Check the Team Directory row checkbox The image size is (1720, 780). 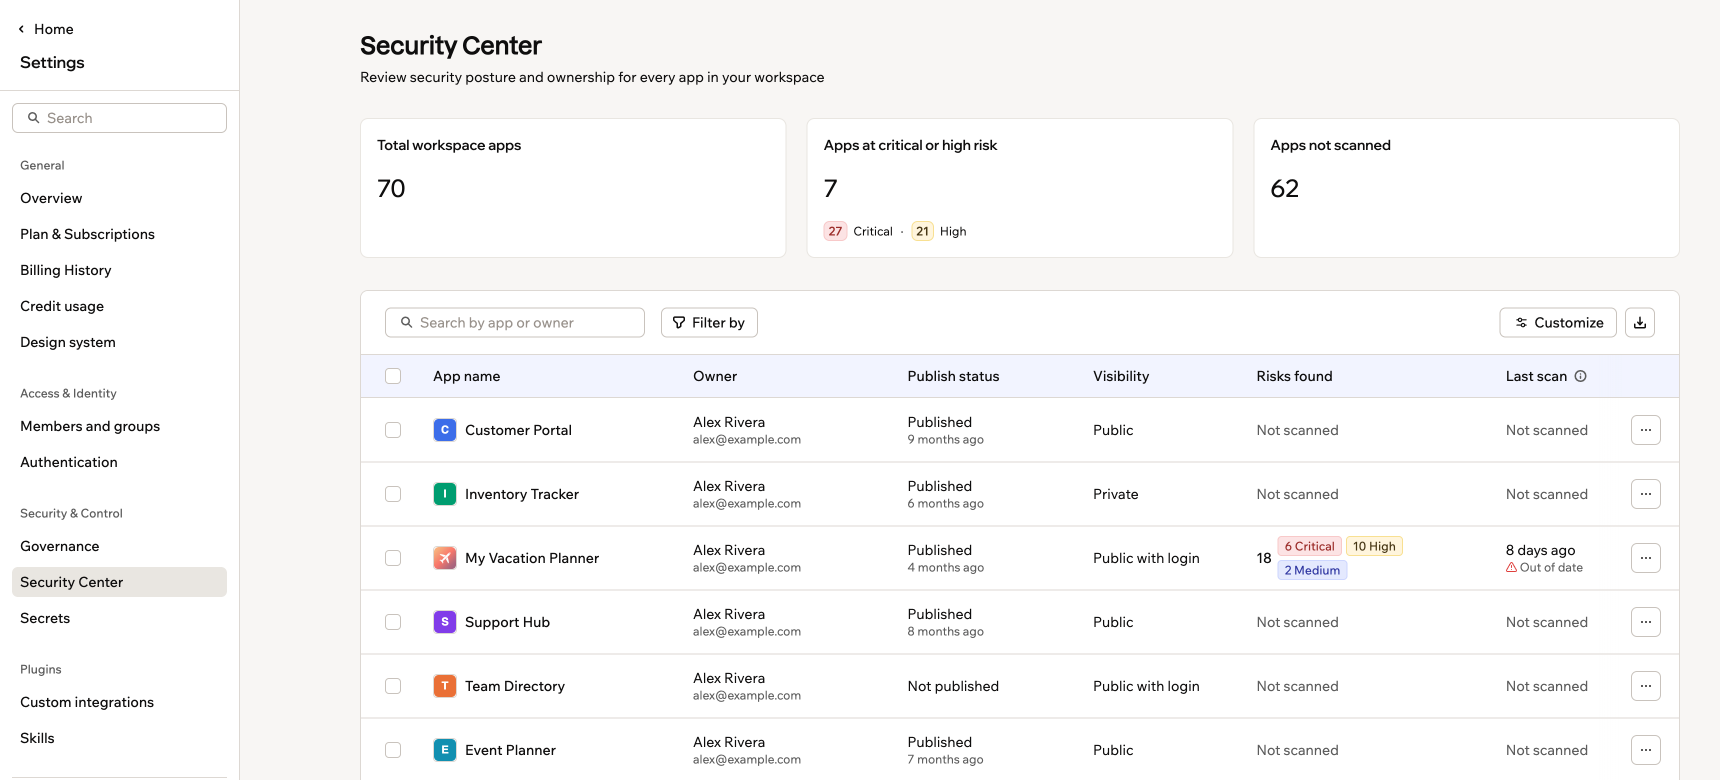[393, 686]
